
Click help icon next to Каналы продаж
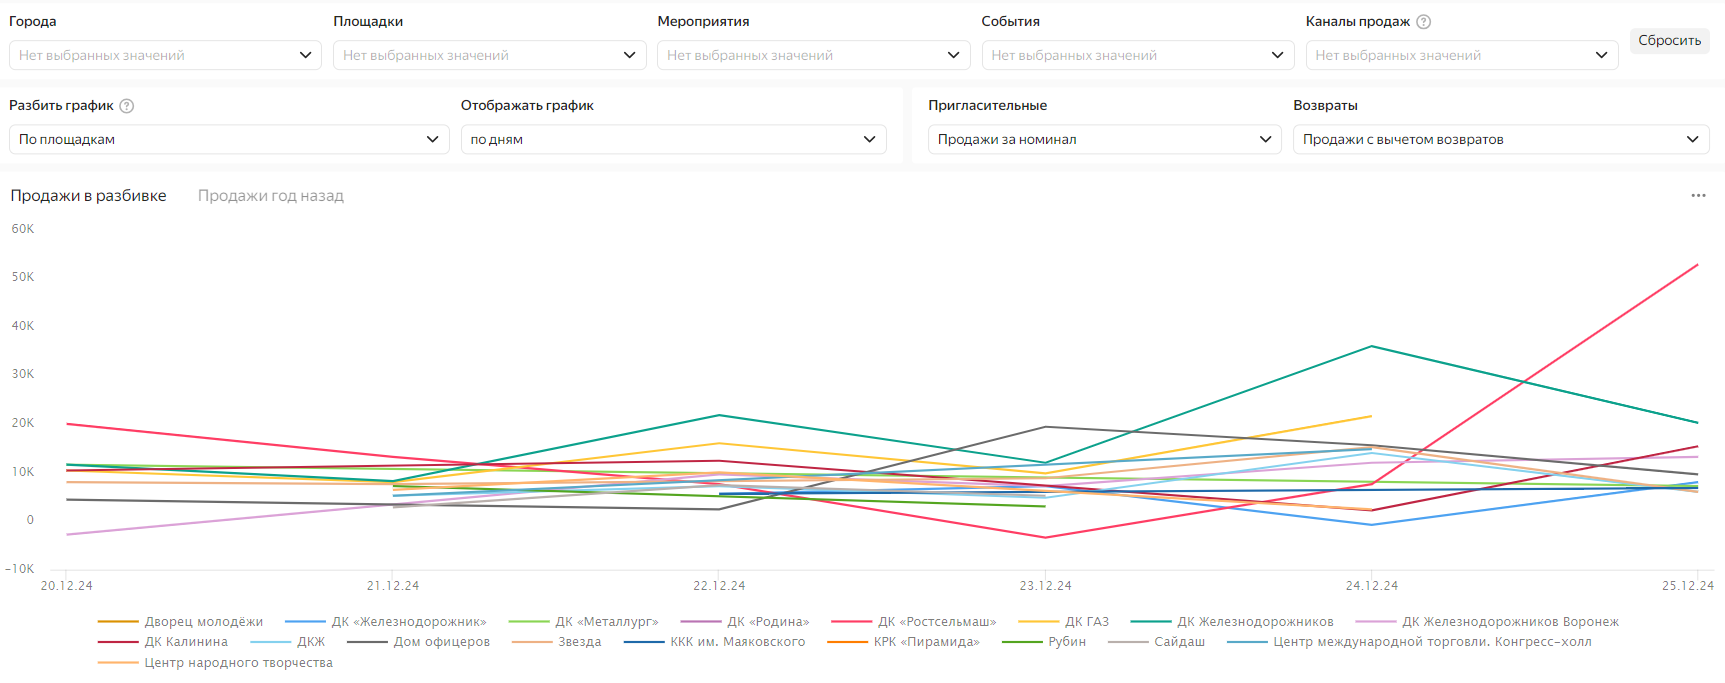pyautogui.click(x=1423, y=22)
